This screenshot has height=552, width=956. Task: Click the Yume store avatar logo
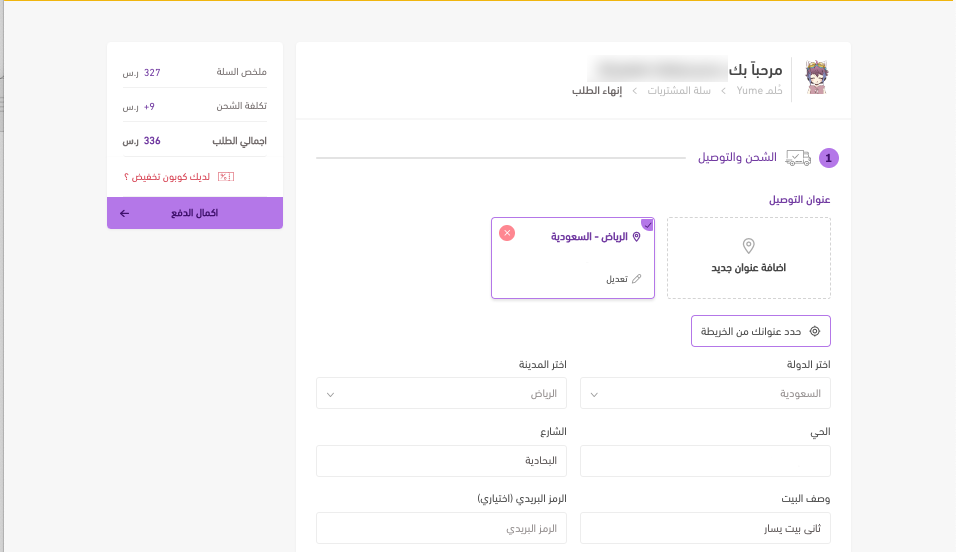point(818,78)
